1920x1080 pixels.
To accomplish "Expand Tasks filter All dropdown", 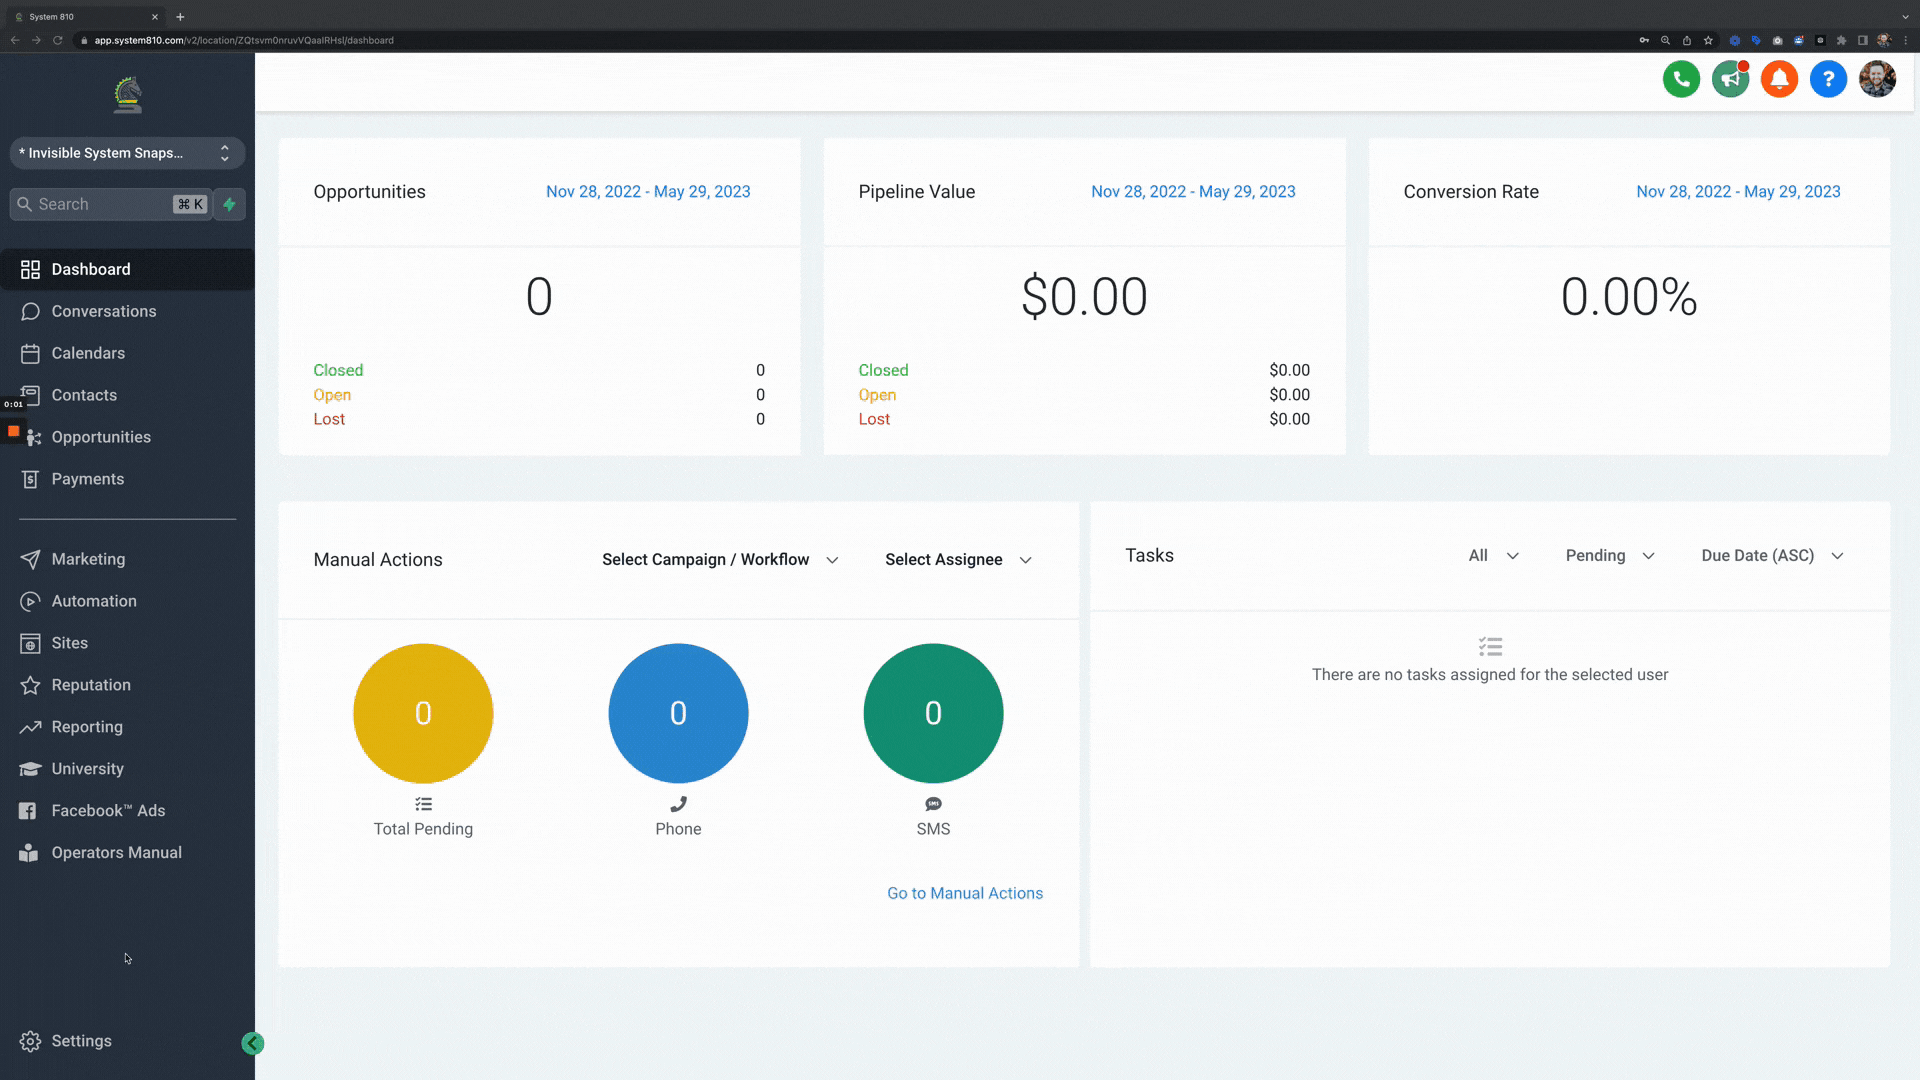I will [1491, 555].
